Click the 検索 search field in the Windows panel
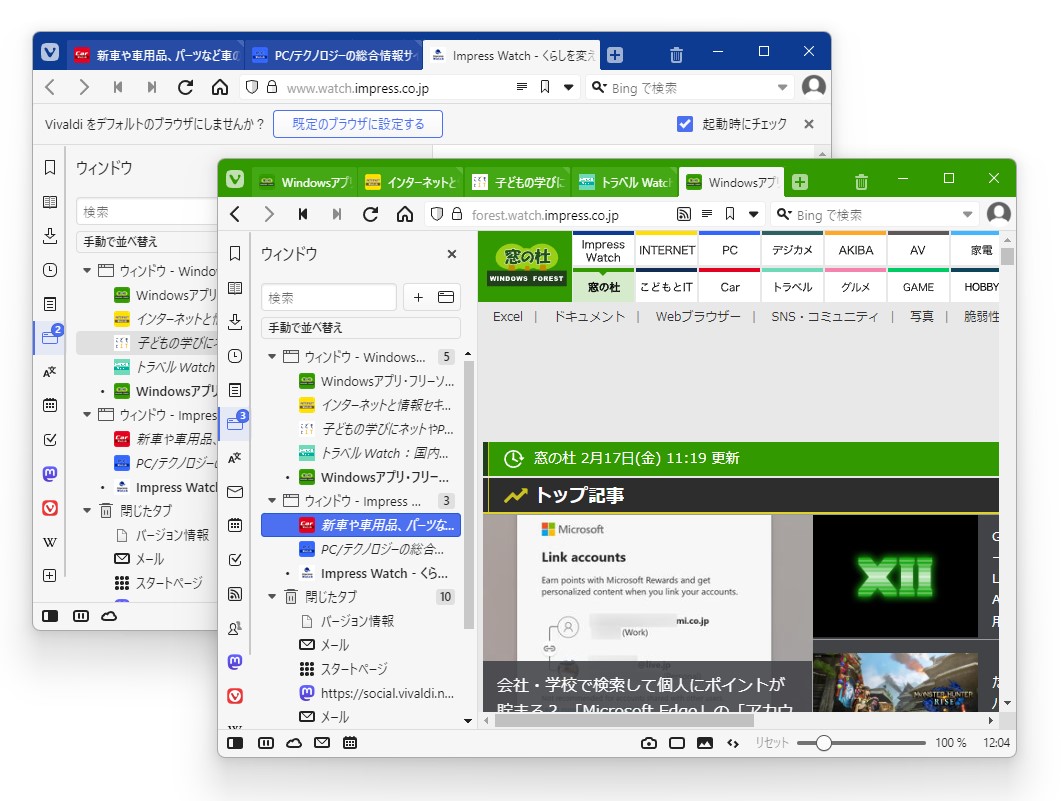Screen dimensions: 1061x801 (x=328, y=297)
